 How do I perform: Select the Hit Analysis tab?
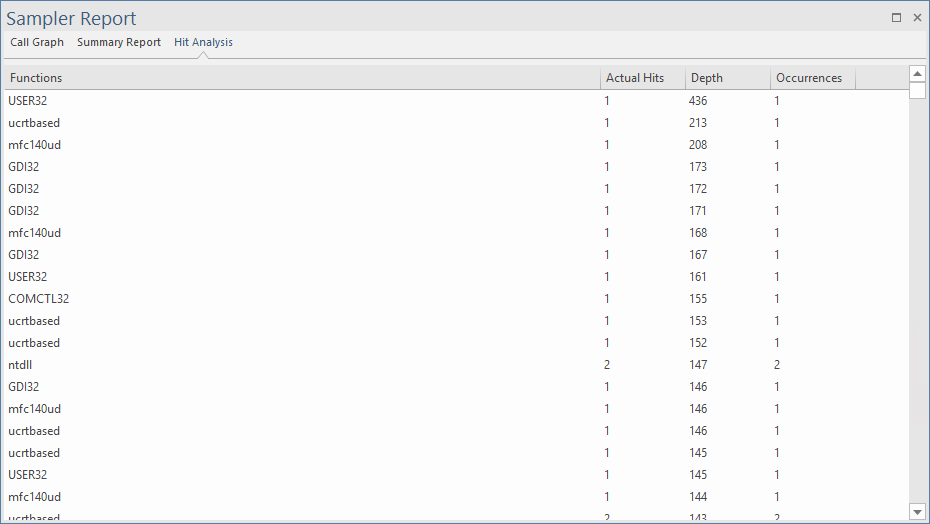coord(203,43)
